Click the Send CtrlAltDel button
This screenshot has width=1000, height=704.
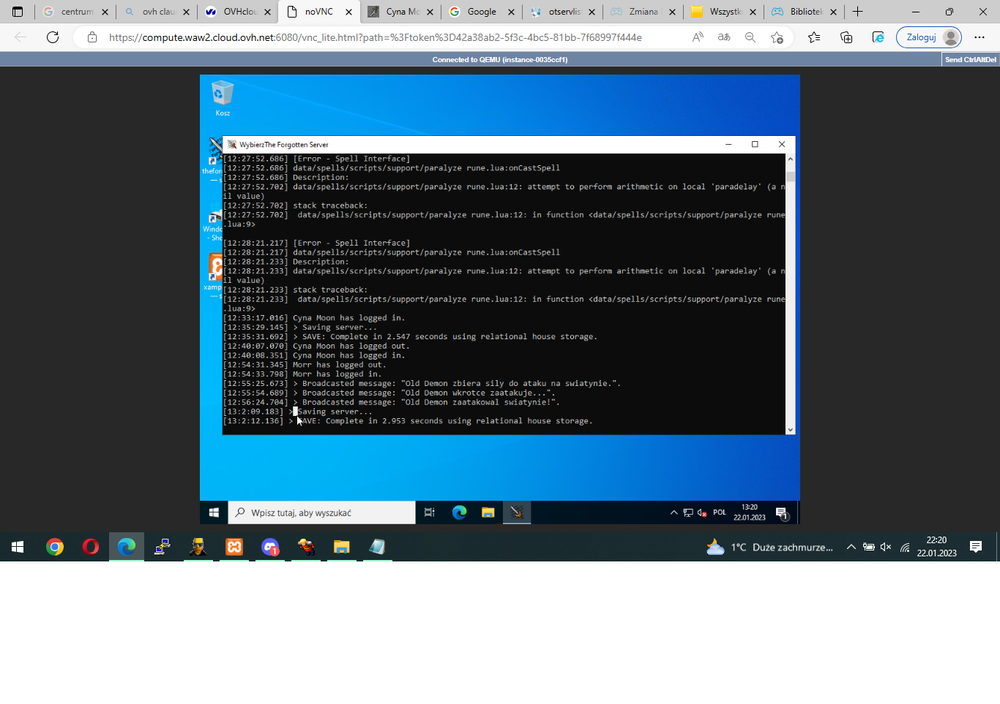[x=970, y=59]
